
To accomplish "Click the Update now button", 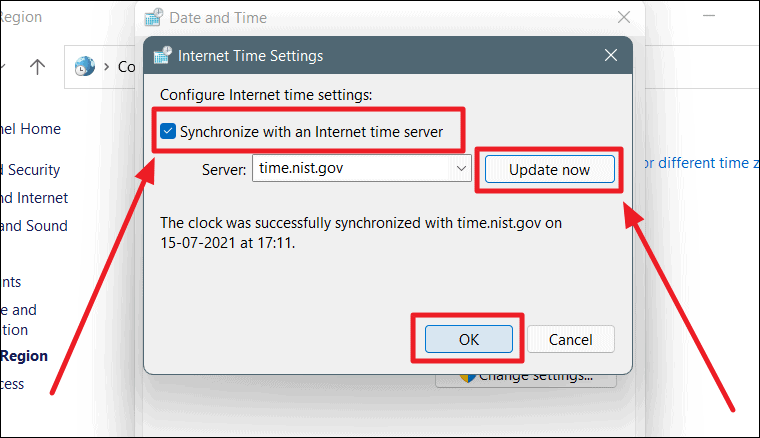I will [550, 170].
